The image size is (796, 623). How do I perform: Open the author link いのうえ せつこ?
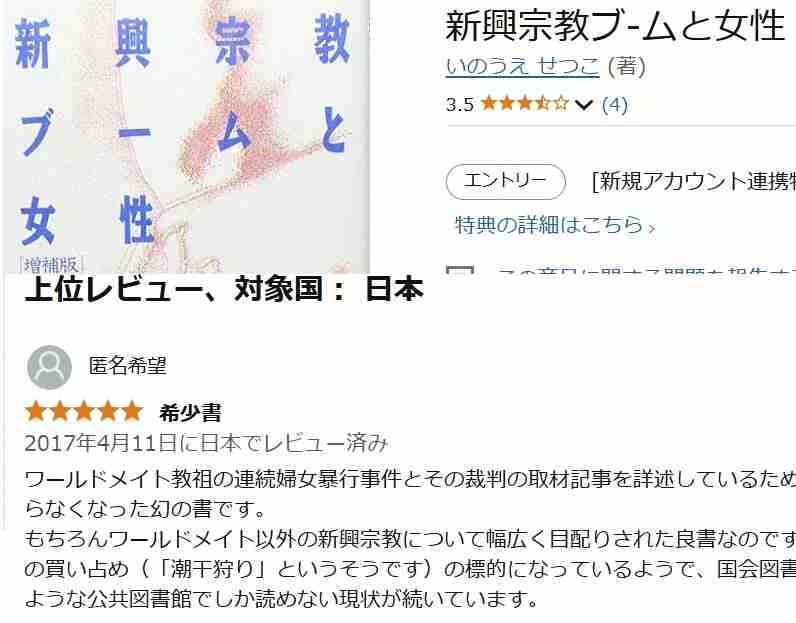522,66
